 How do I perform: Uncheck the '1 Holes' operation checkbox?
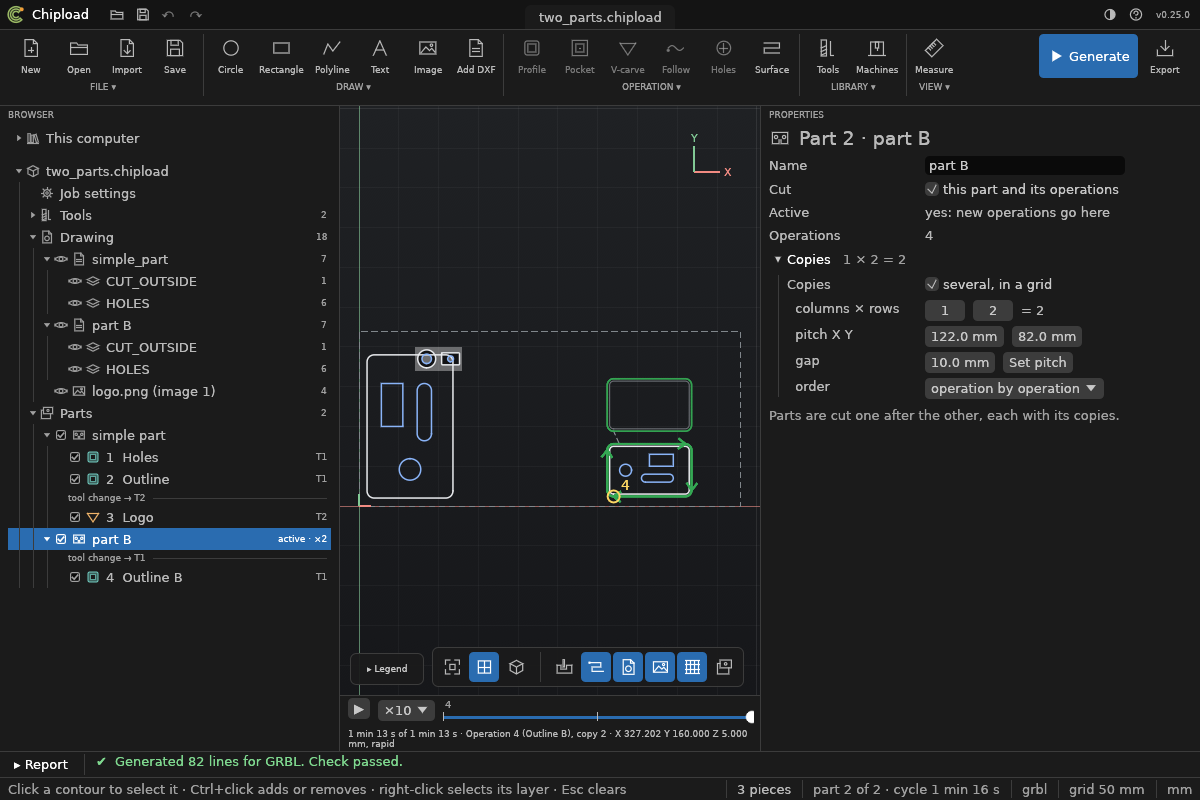(75, 457)
